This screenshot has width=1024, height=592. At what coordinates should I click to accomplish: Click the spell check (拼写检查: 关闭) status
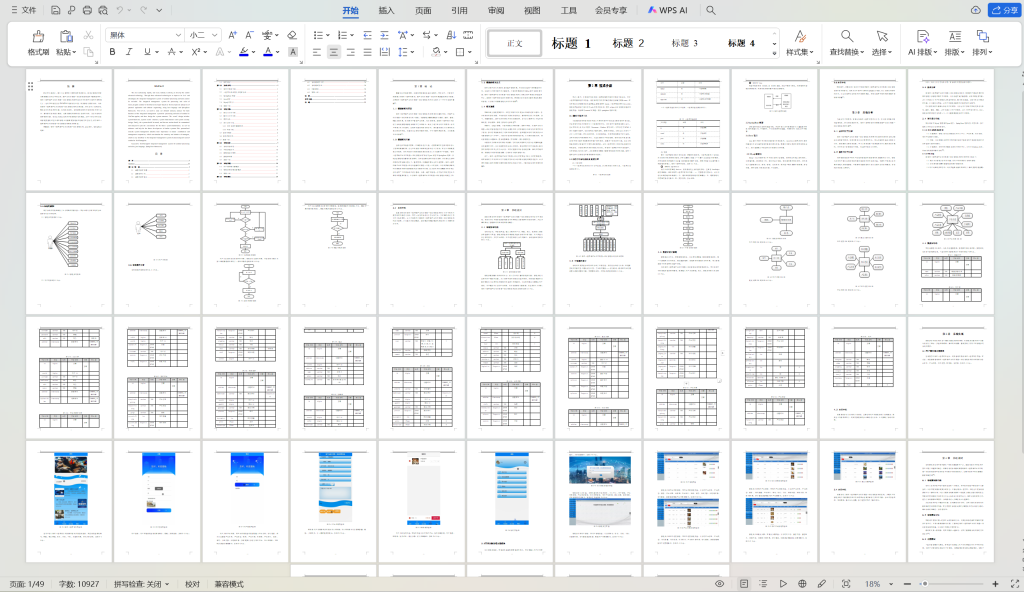pyautogui.click(x=142, y=584)
